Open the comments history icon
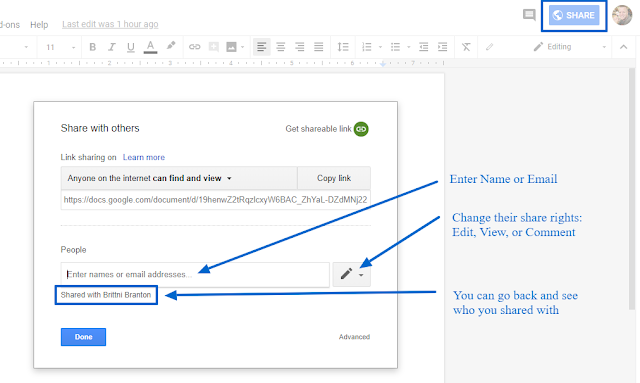Image resolution: width=640 pixels, height=383 pixels. pyautogui.click(x=529, y=15)
